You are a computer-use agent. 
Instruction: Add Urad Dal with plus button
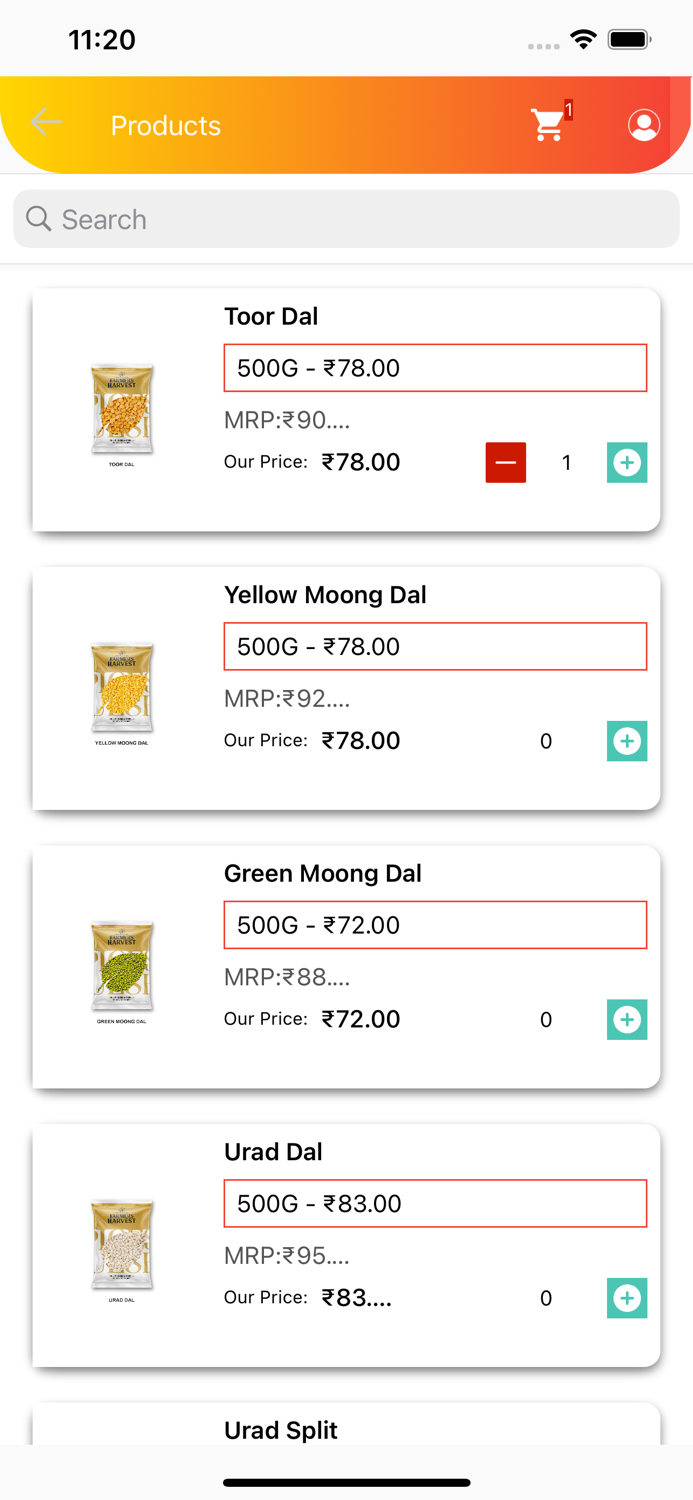(x=627, y=1298)
